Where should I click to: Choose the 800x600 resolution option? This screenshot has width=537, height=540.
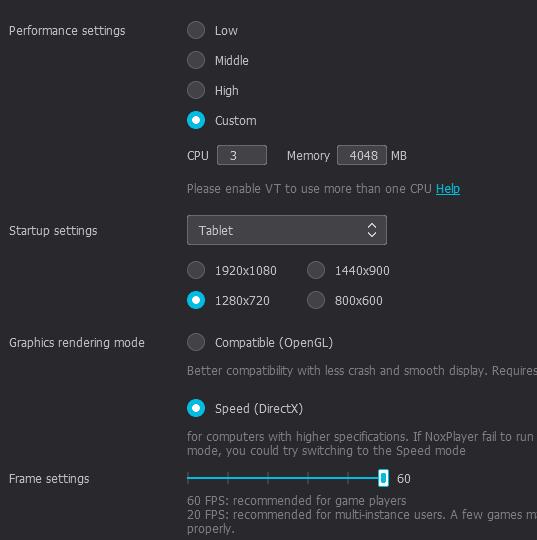pyautogui.click(x=316, y=300)
